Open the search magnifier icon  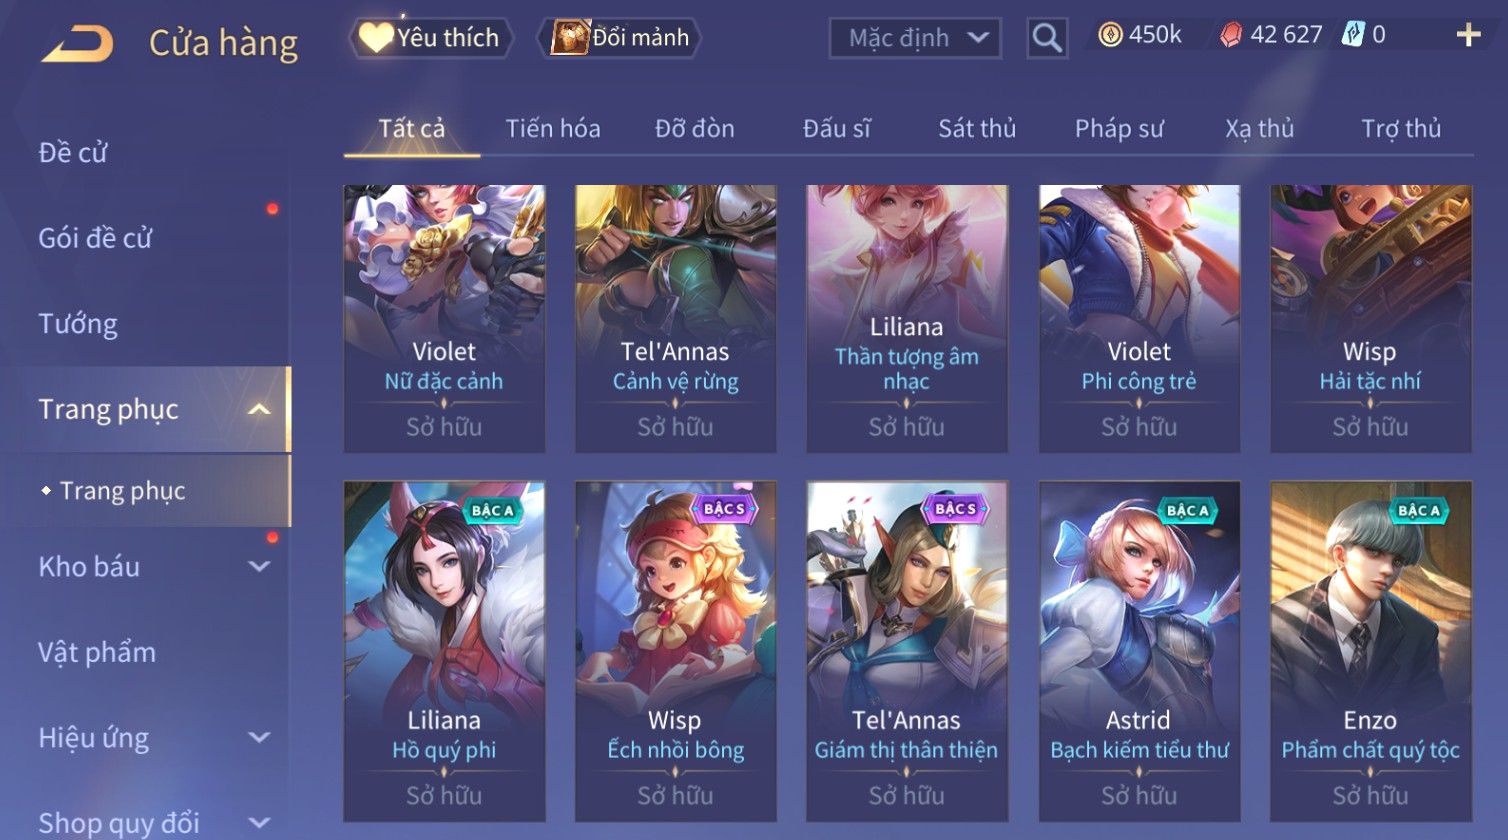pyautogui.click(x=1047, y=38)
